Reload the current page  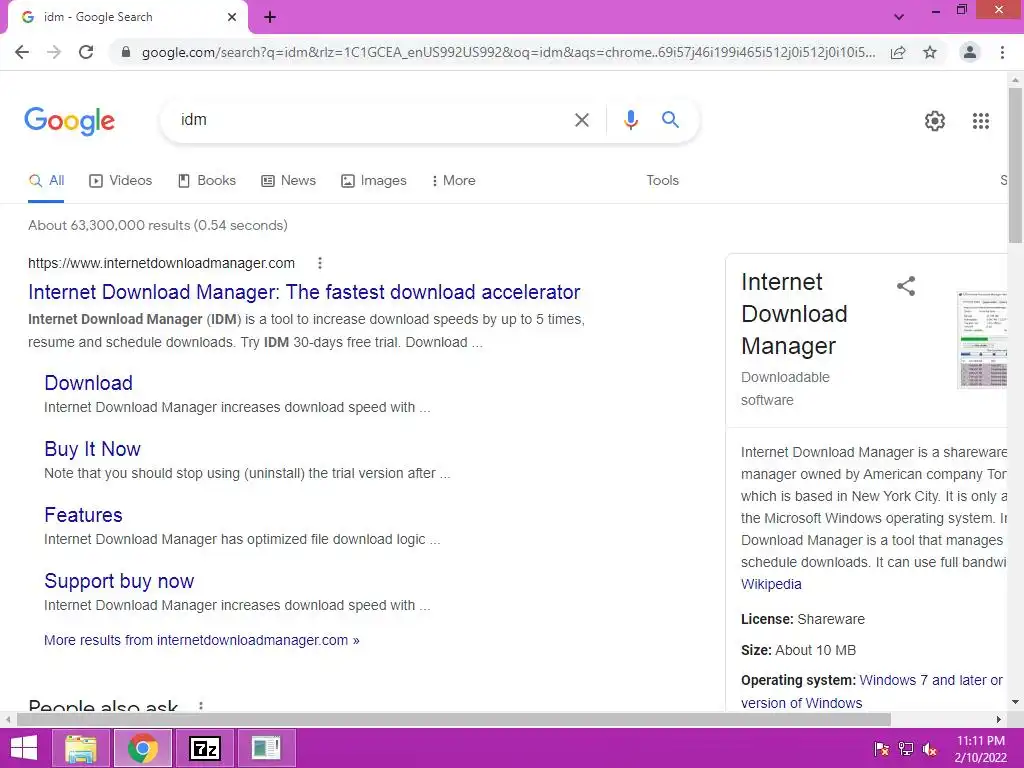[x=86, y=52]
